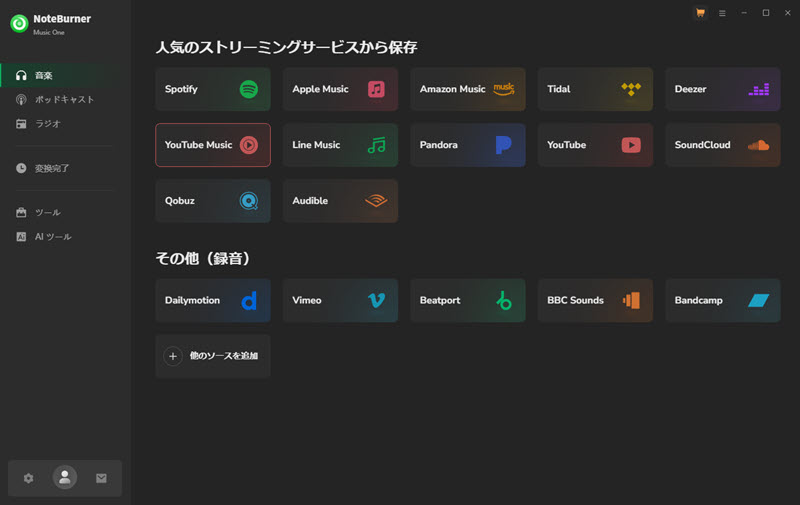Screen dimensions: 800x505
Task: Select the Line Music label
Action: click(x=316, y=145)
